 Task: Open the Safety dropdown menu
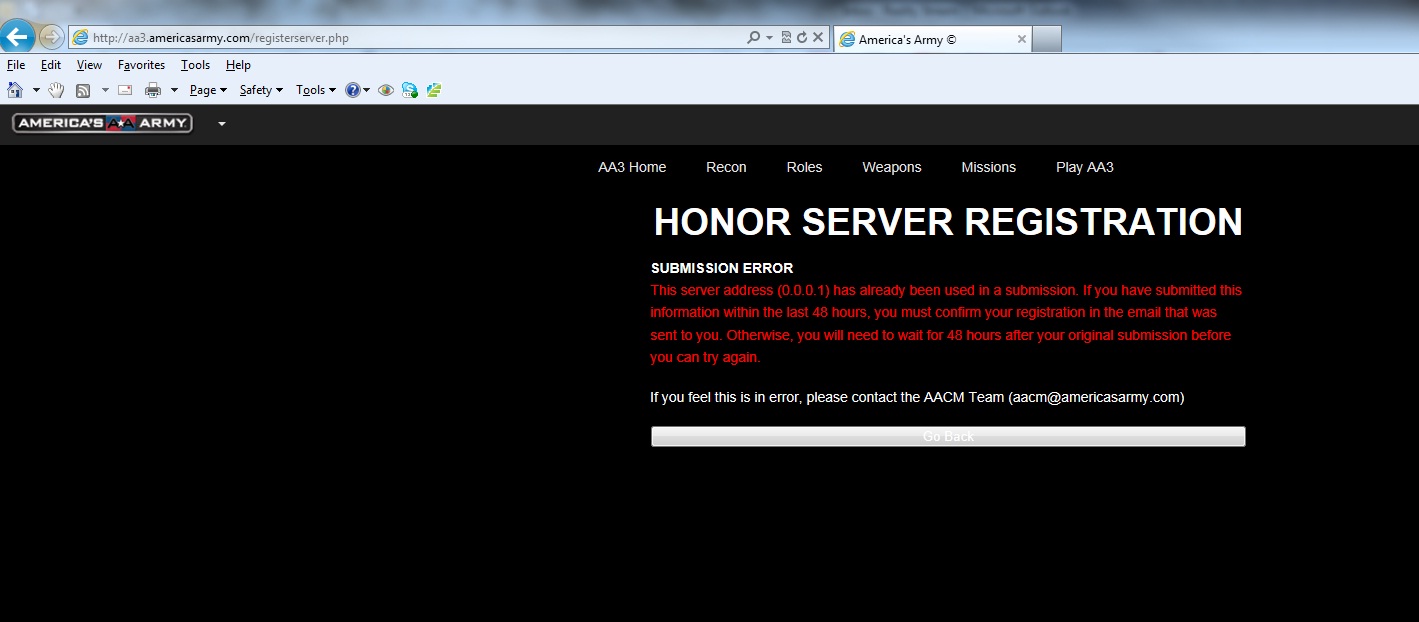click(261, 90)
